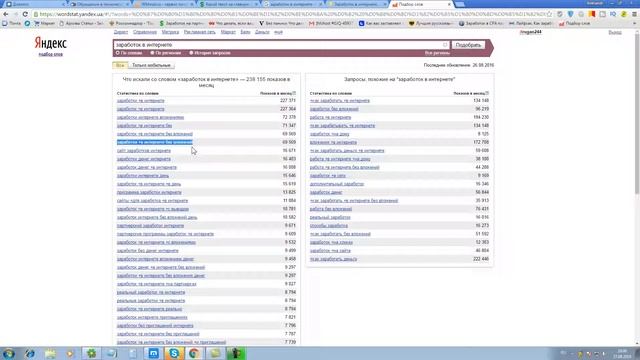Image resolution: width=640 pixels, height=360 pixels.
Task: Open the 'дополнительный заработок' similar query link
Action: tap(337, 184)
